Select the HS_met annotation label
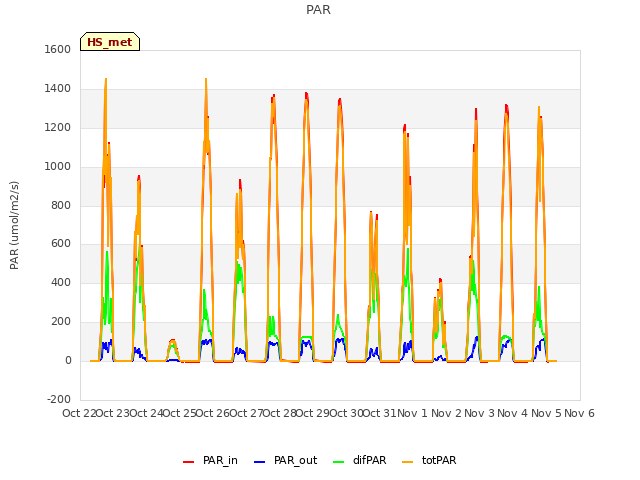640x480 pixels. 110,42
